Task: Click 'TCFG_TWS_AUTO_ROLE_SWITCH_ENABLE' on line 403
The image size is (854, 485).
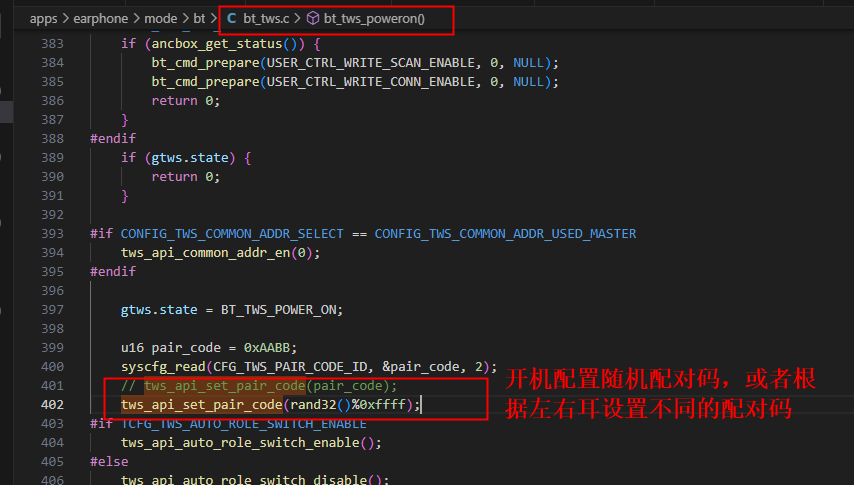Action: pos(243,423)
